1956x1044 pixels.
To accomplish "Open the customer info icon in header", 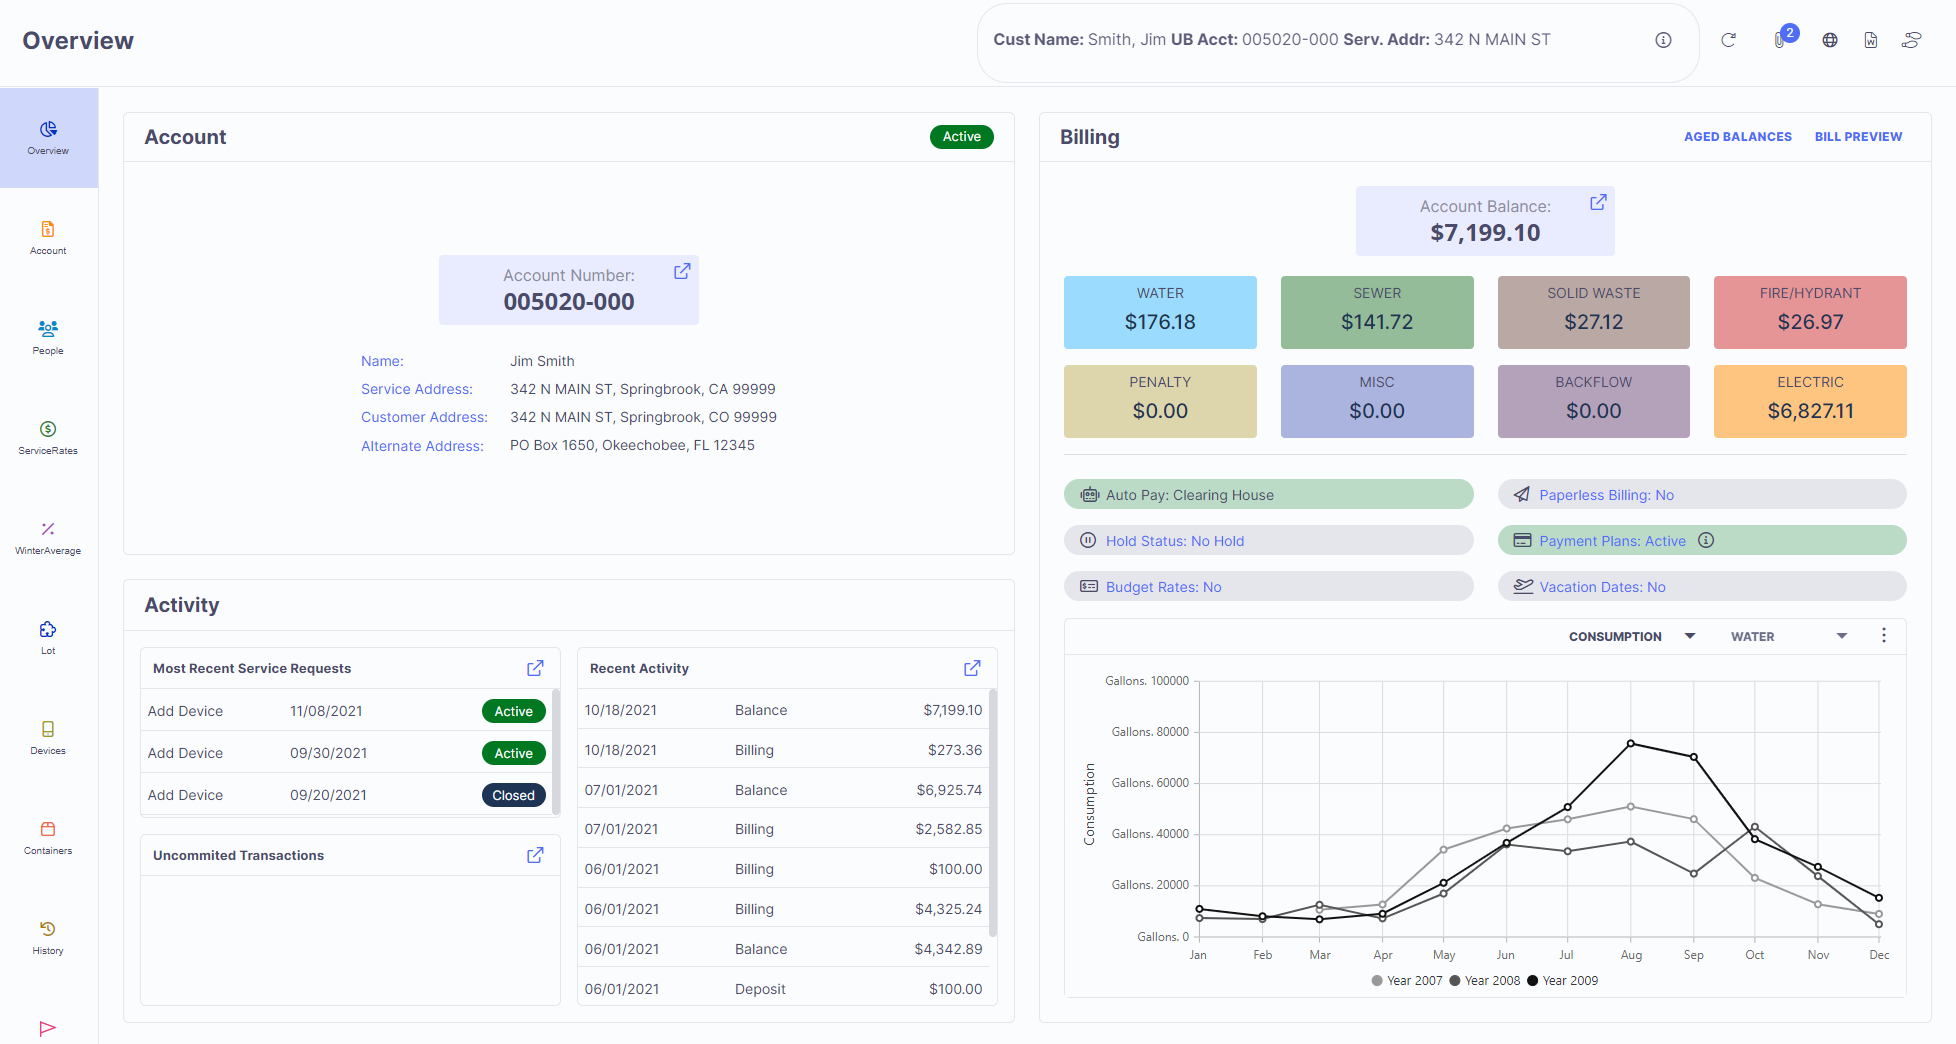I will [x=1663, y=40].
